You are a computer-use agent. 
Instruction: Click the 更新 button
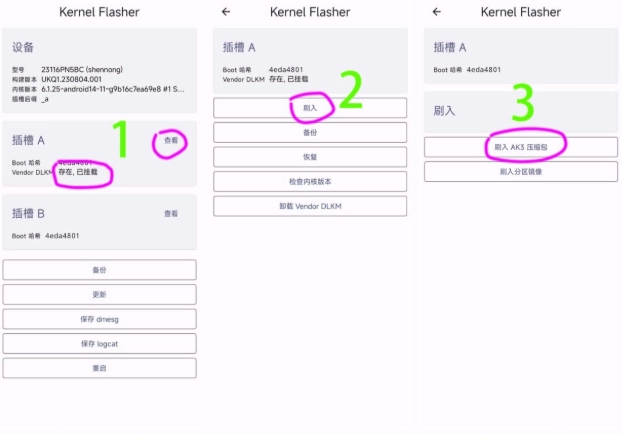[x=99, y=294]
